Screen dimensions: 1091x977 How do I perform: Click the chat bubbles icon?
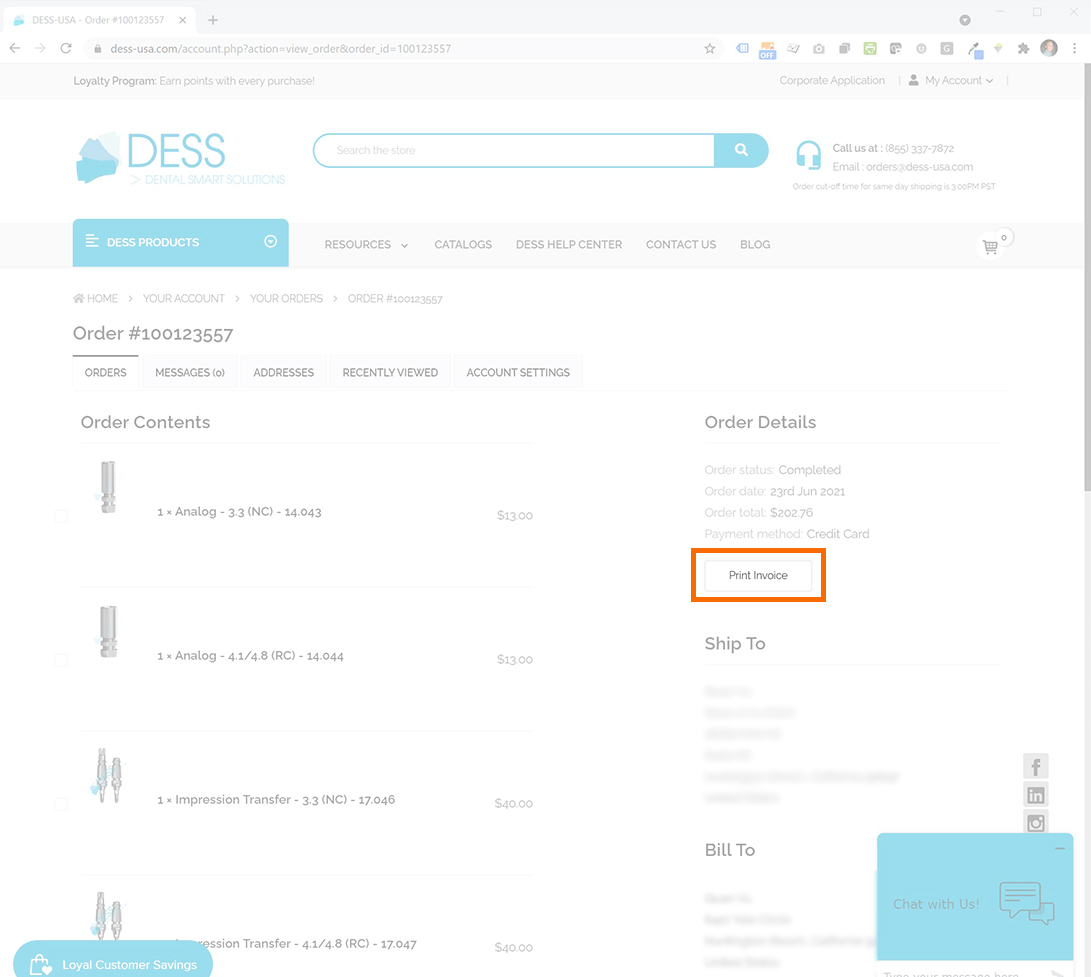[1026, 903]
